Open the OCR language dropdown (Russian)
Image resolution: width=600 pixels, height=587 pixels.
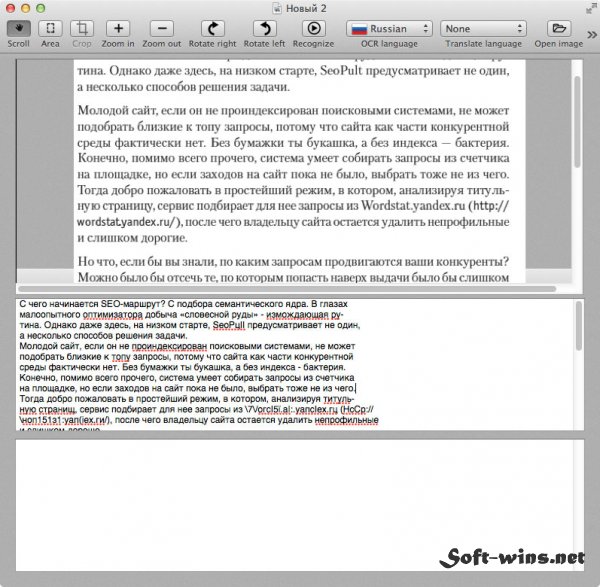390,29
